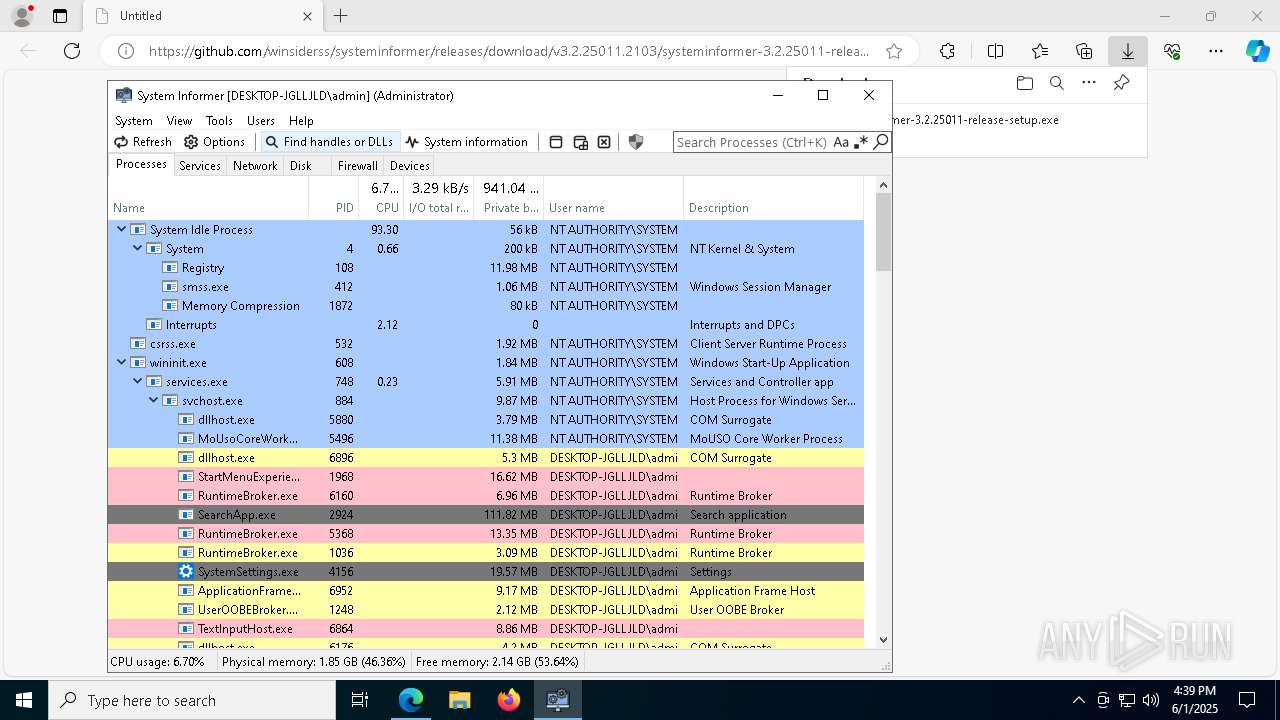
Task: Collapse the System Idle Process tree node
Action: [x=122, y=229]
